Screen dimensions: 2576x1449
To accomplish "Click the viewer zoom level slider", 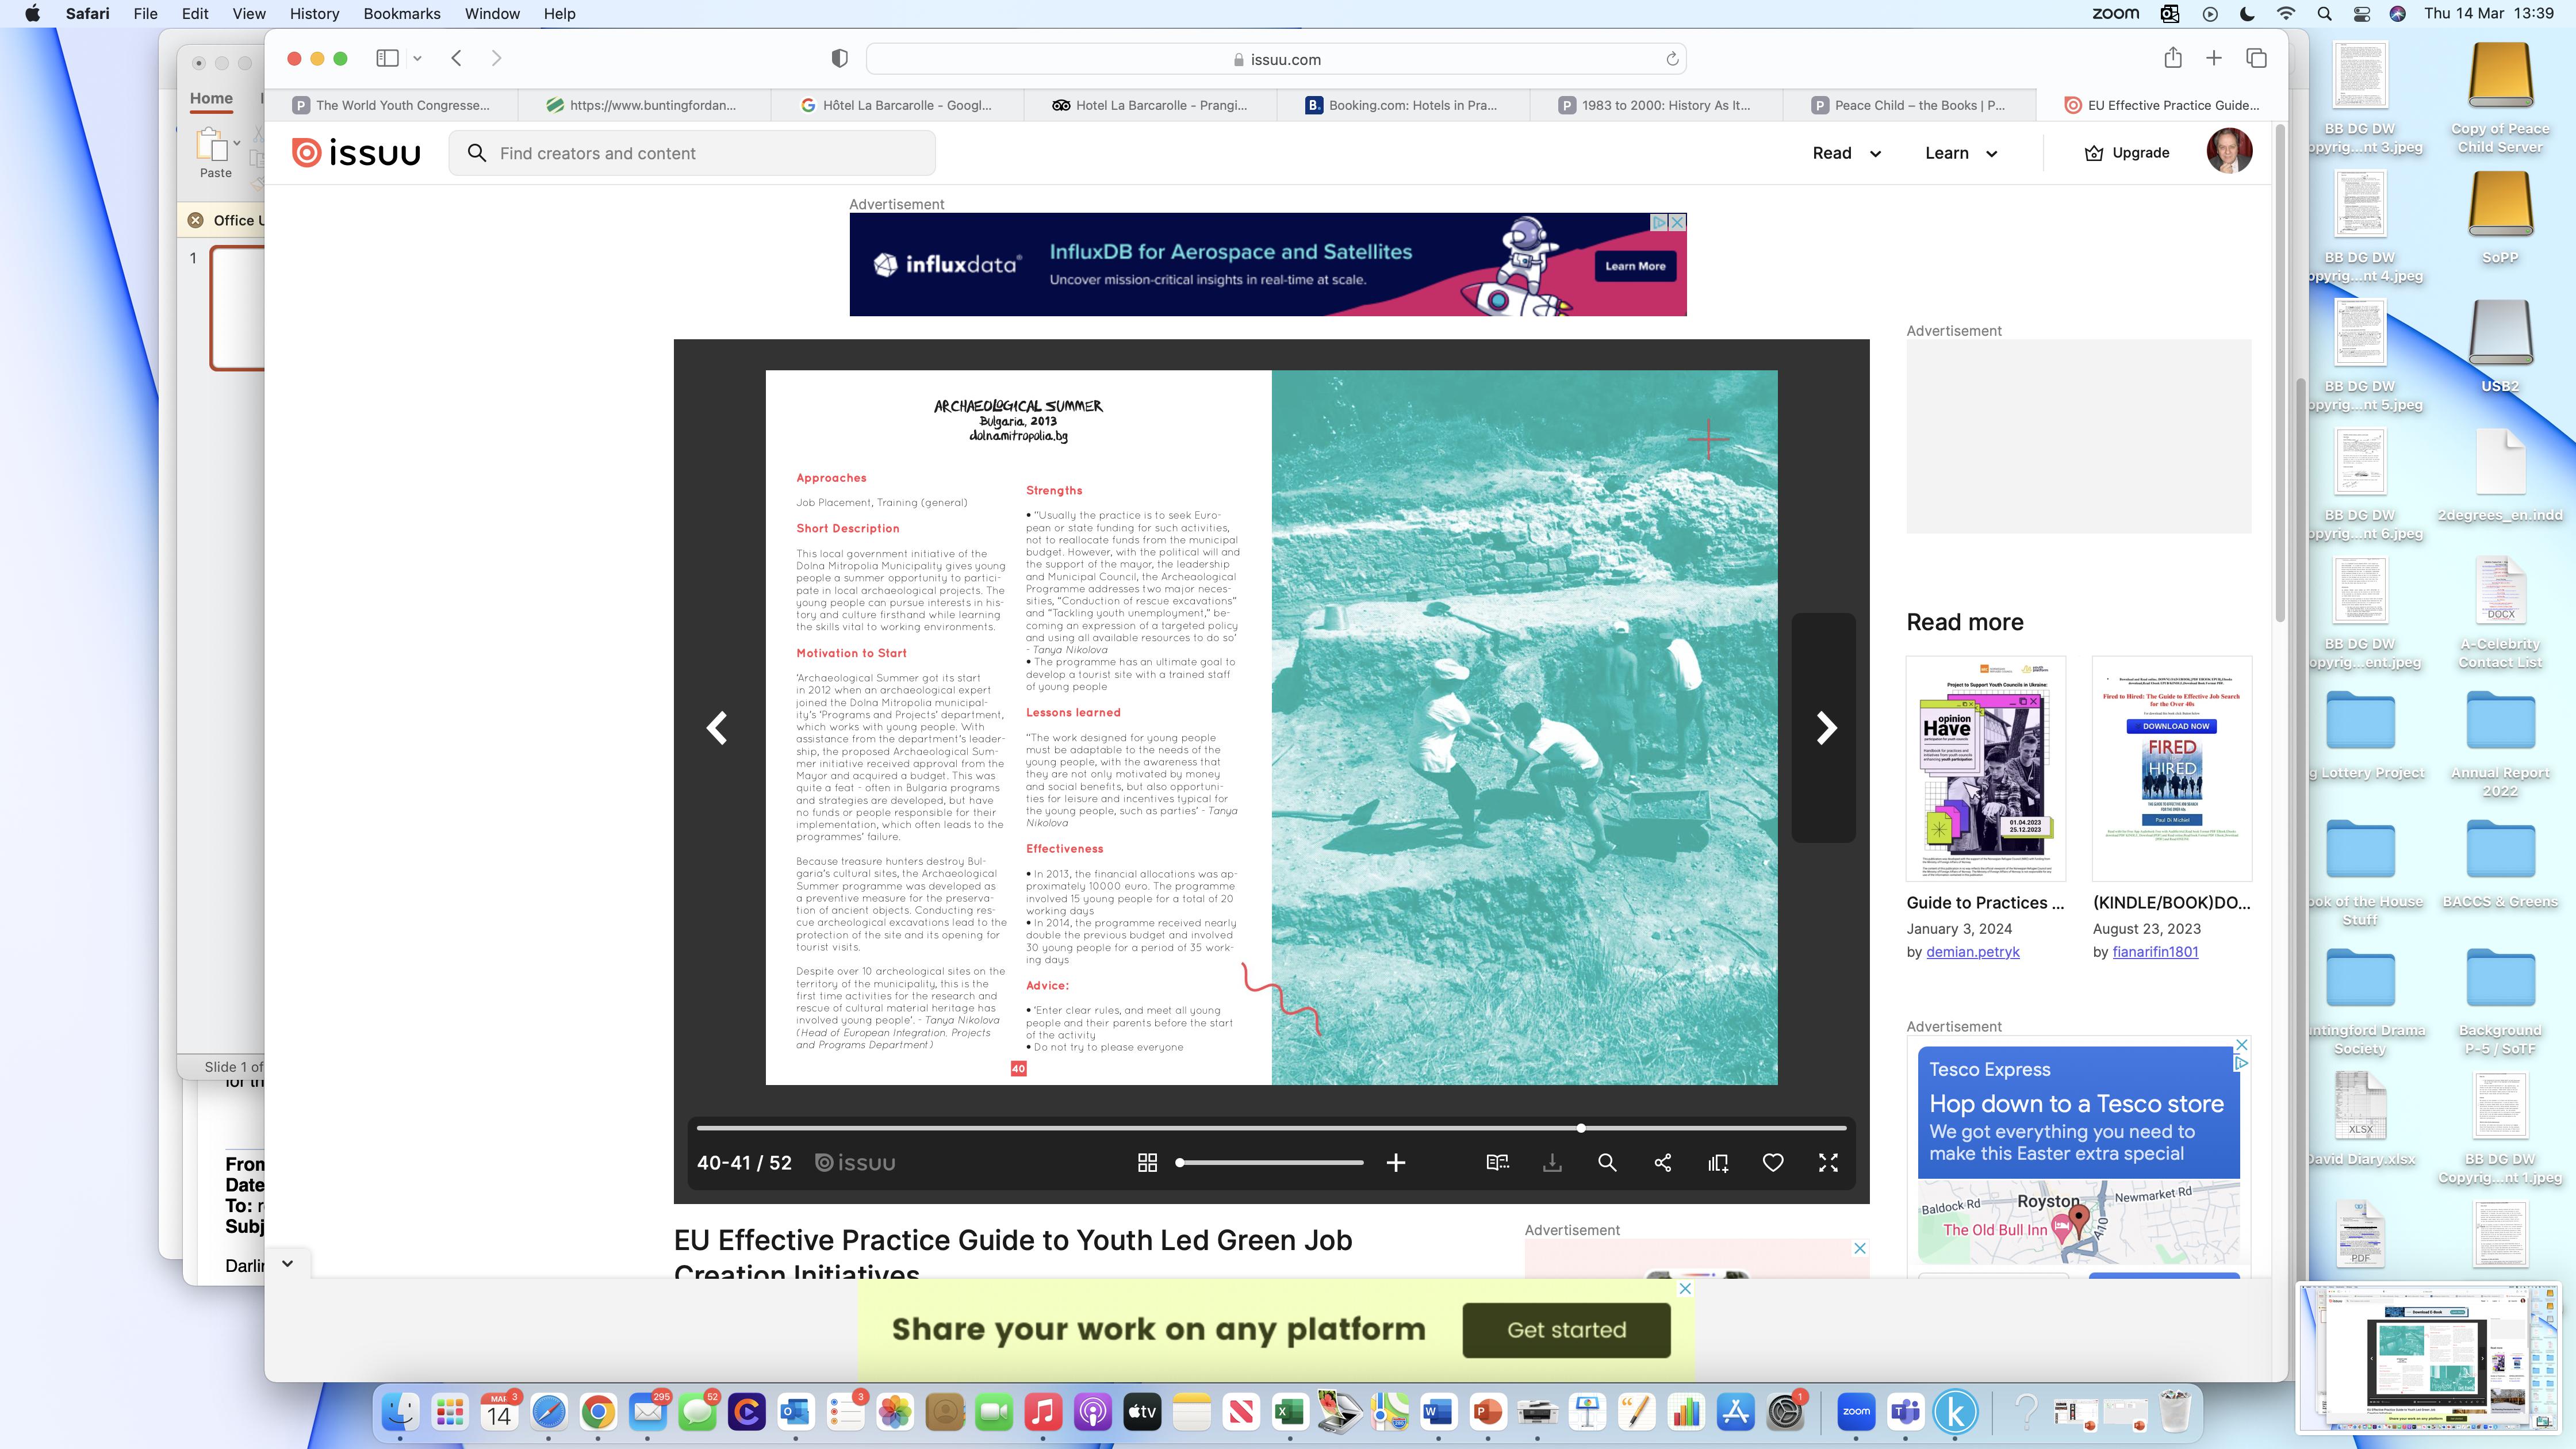I will point(1270,1163).
